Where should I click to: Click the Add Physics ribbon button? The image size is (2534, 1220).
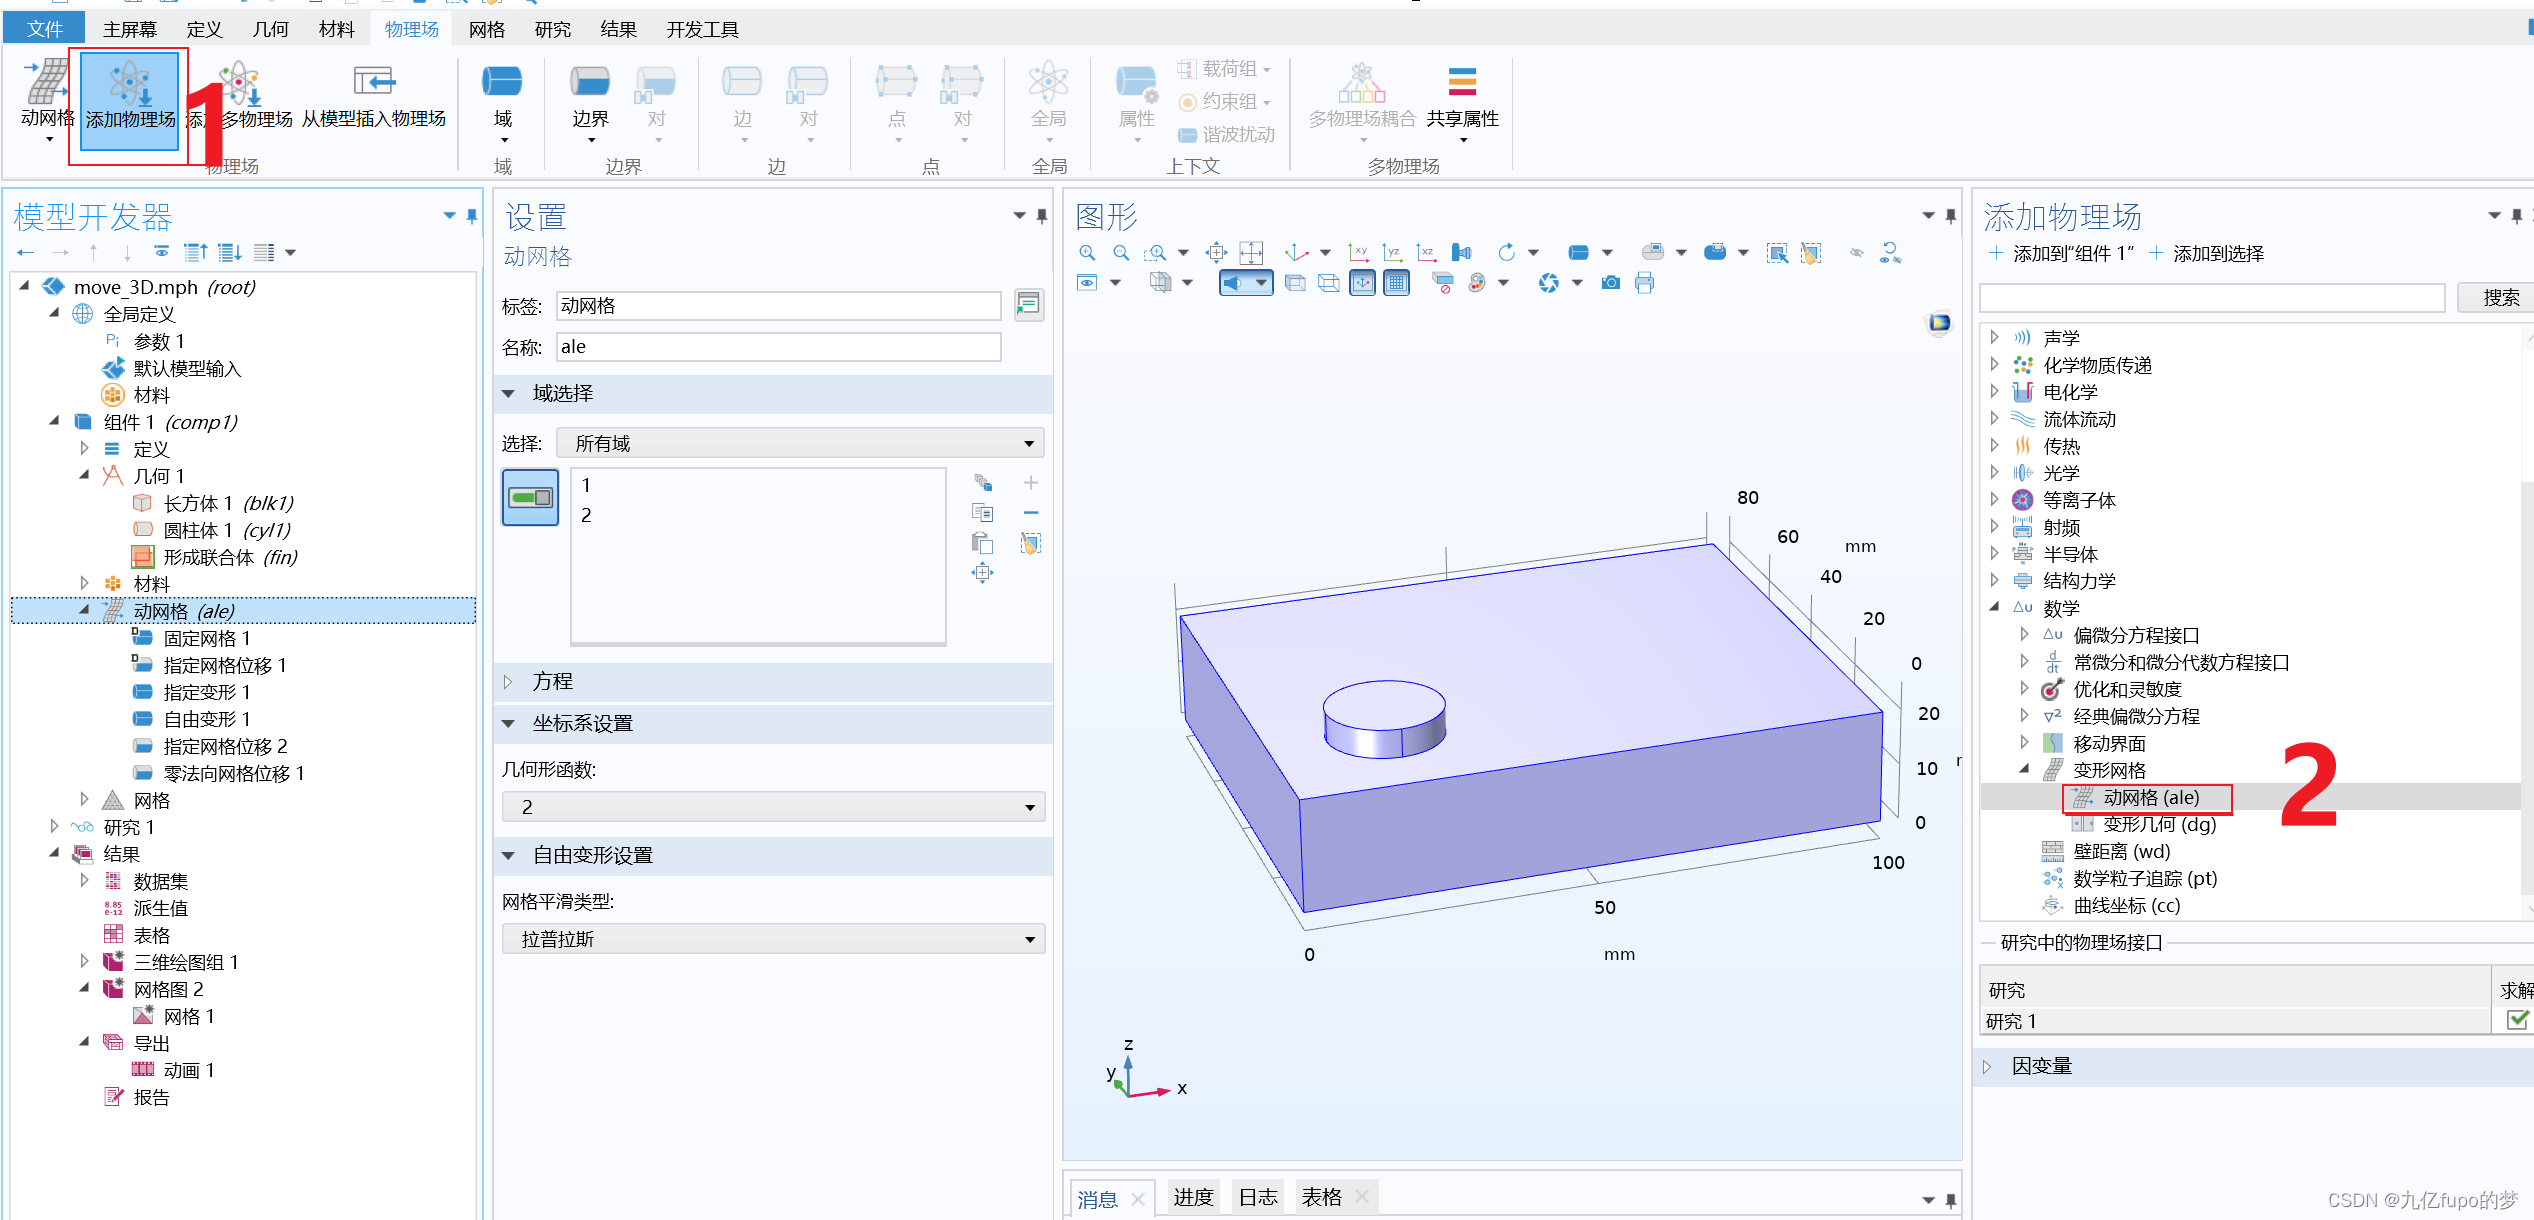130,100
